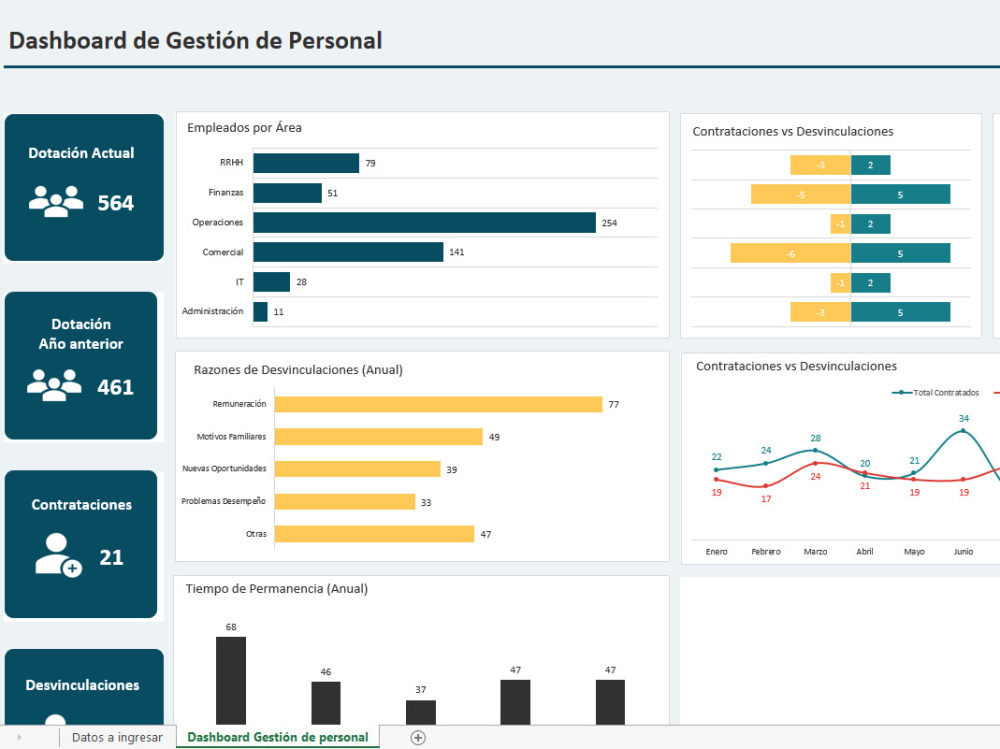Click the Total Contratados legend entry
The height and width of the screenshot is (749, 1000).
click(935, 392)
